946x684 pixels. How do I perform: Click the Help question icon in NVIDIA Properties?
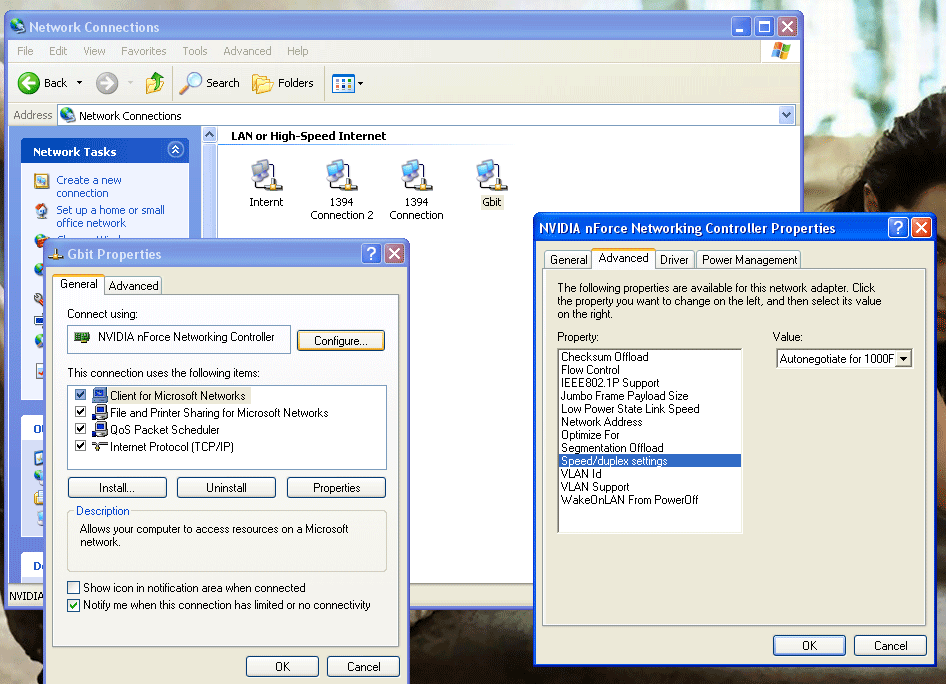[x=898, y=227]
